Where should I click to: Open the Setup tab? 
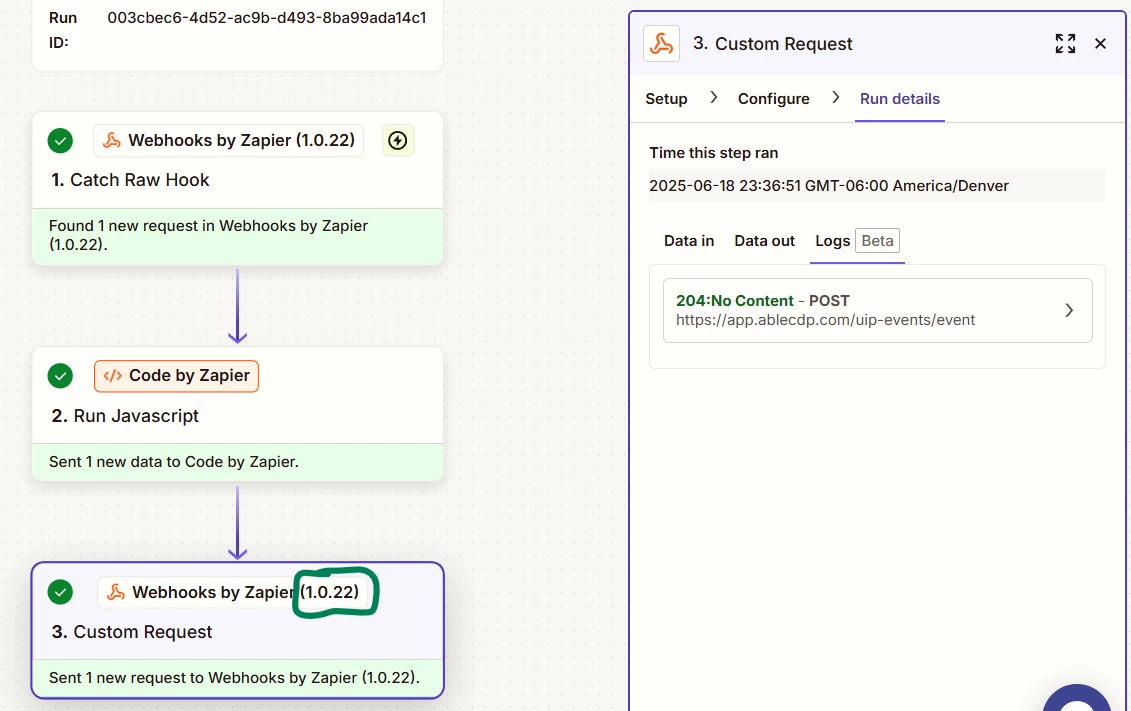[x=666, y=99]
